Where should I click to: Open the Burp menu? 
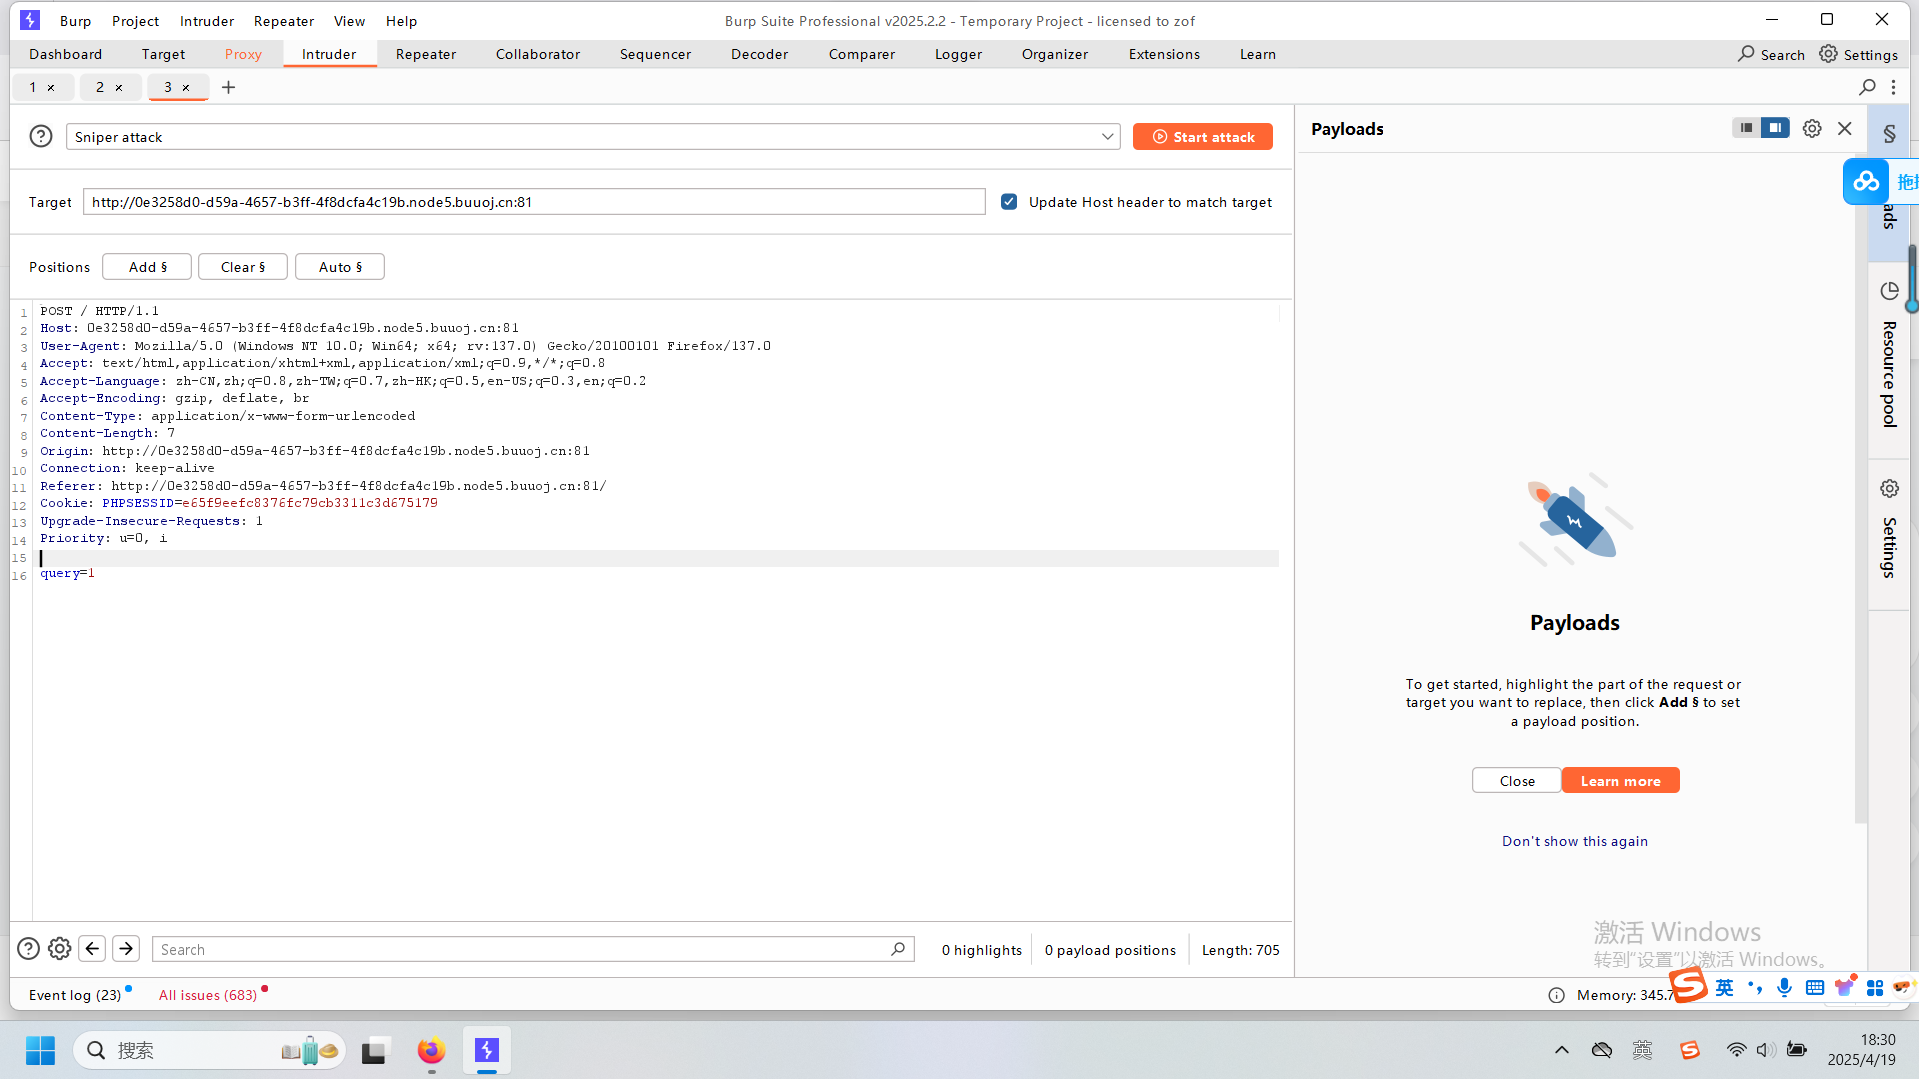click(x=75, y=21)
